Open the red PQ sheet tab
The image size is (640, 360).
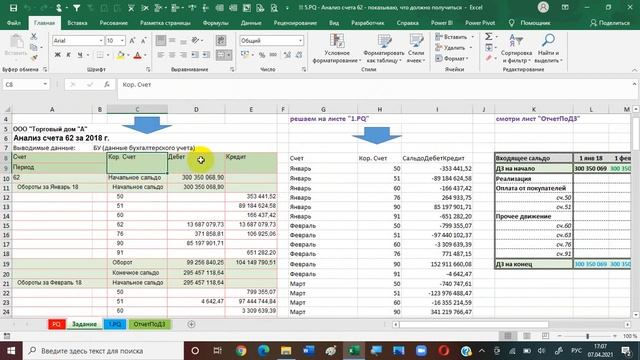[x=56, y=324]
